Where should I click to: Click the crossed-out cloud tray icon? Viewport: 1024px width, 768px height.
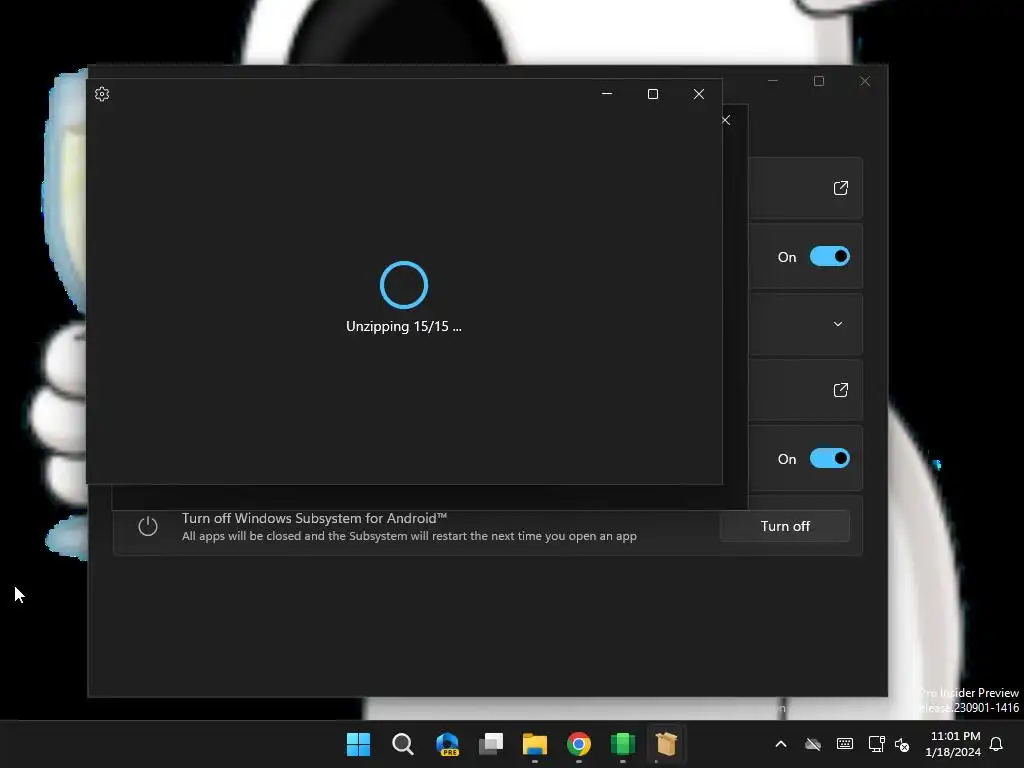[x=812, y=744]
